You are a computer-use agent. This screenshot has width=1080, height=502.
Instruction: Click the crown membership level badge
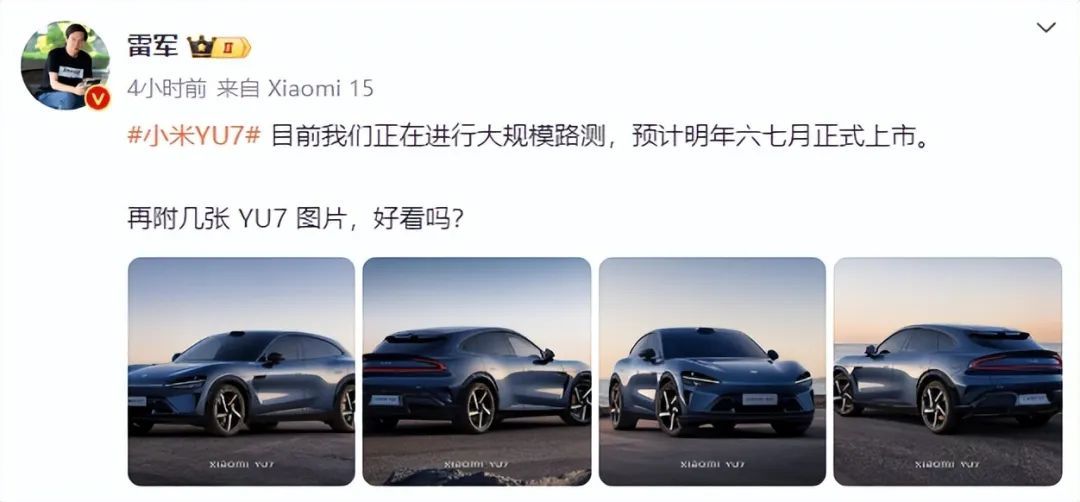(x=220, y=47)
